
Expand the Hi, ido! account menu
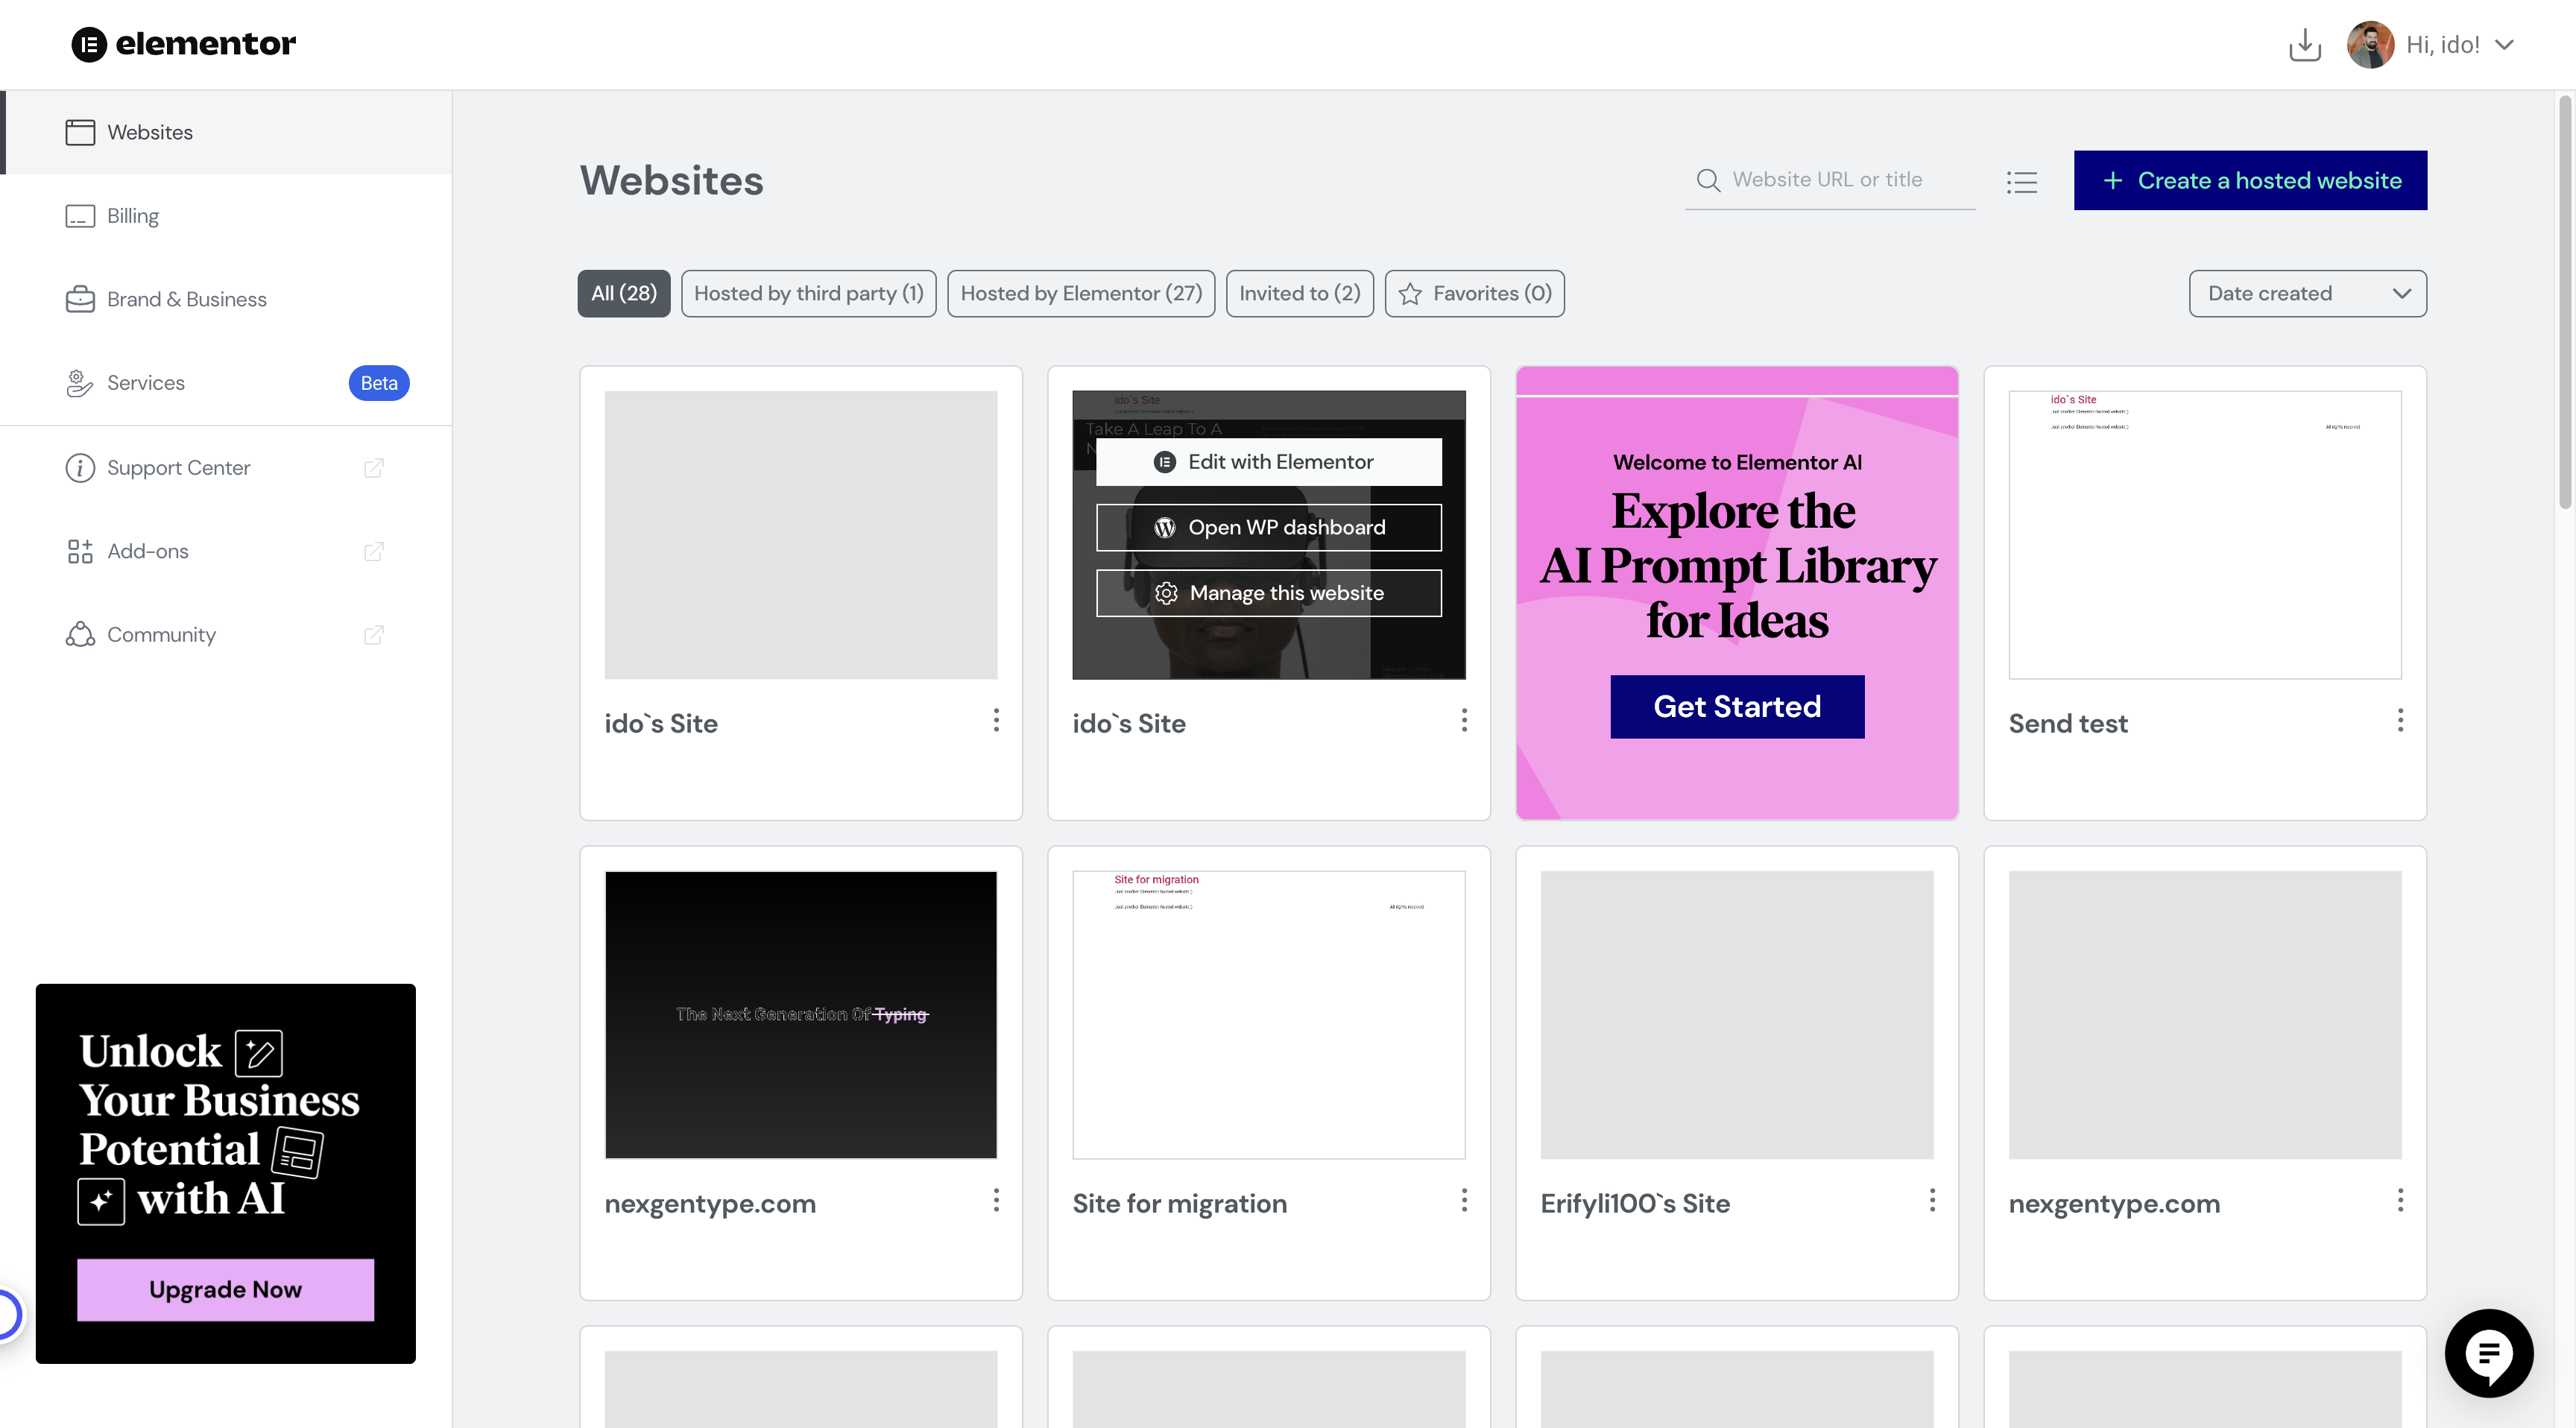pyautogui.click(x=2459, y=45)
